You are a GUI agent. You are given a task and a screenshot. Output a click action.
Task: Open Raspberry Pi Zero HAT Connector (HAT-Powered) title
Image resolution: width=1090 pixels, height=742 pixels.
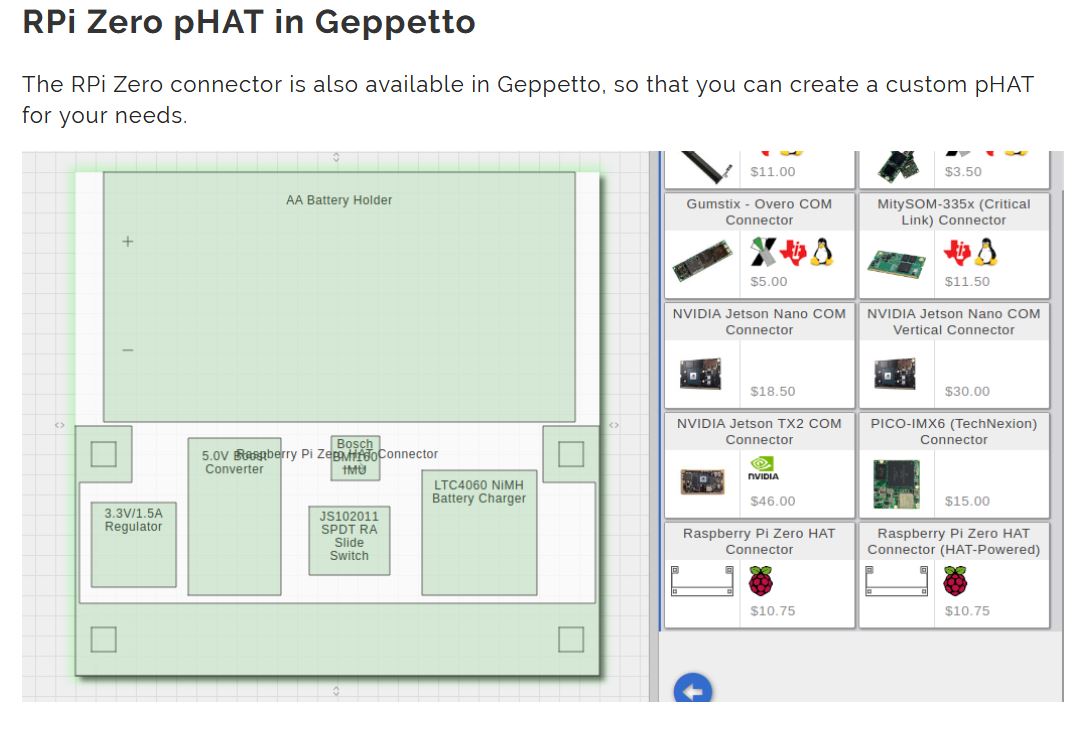click(954, 542)
